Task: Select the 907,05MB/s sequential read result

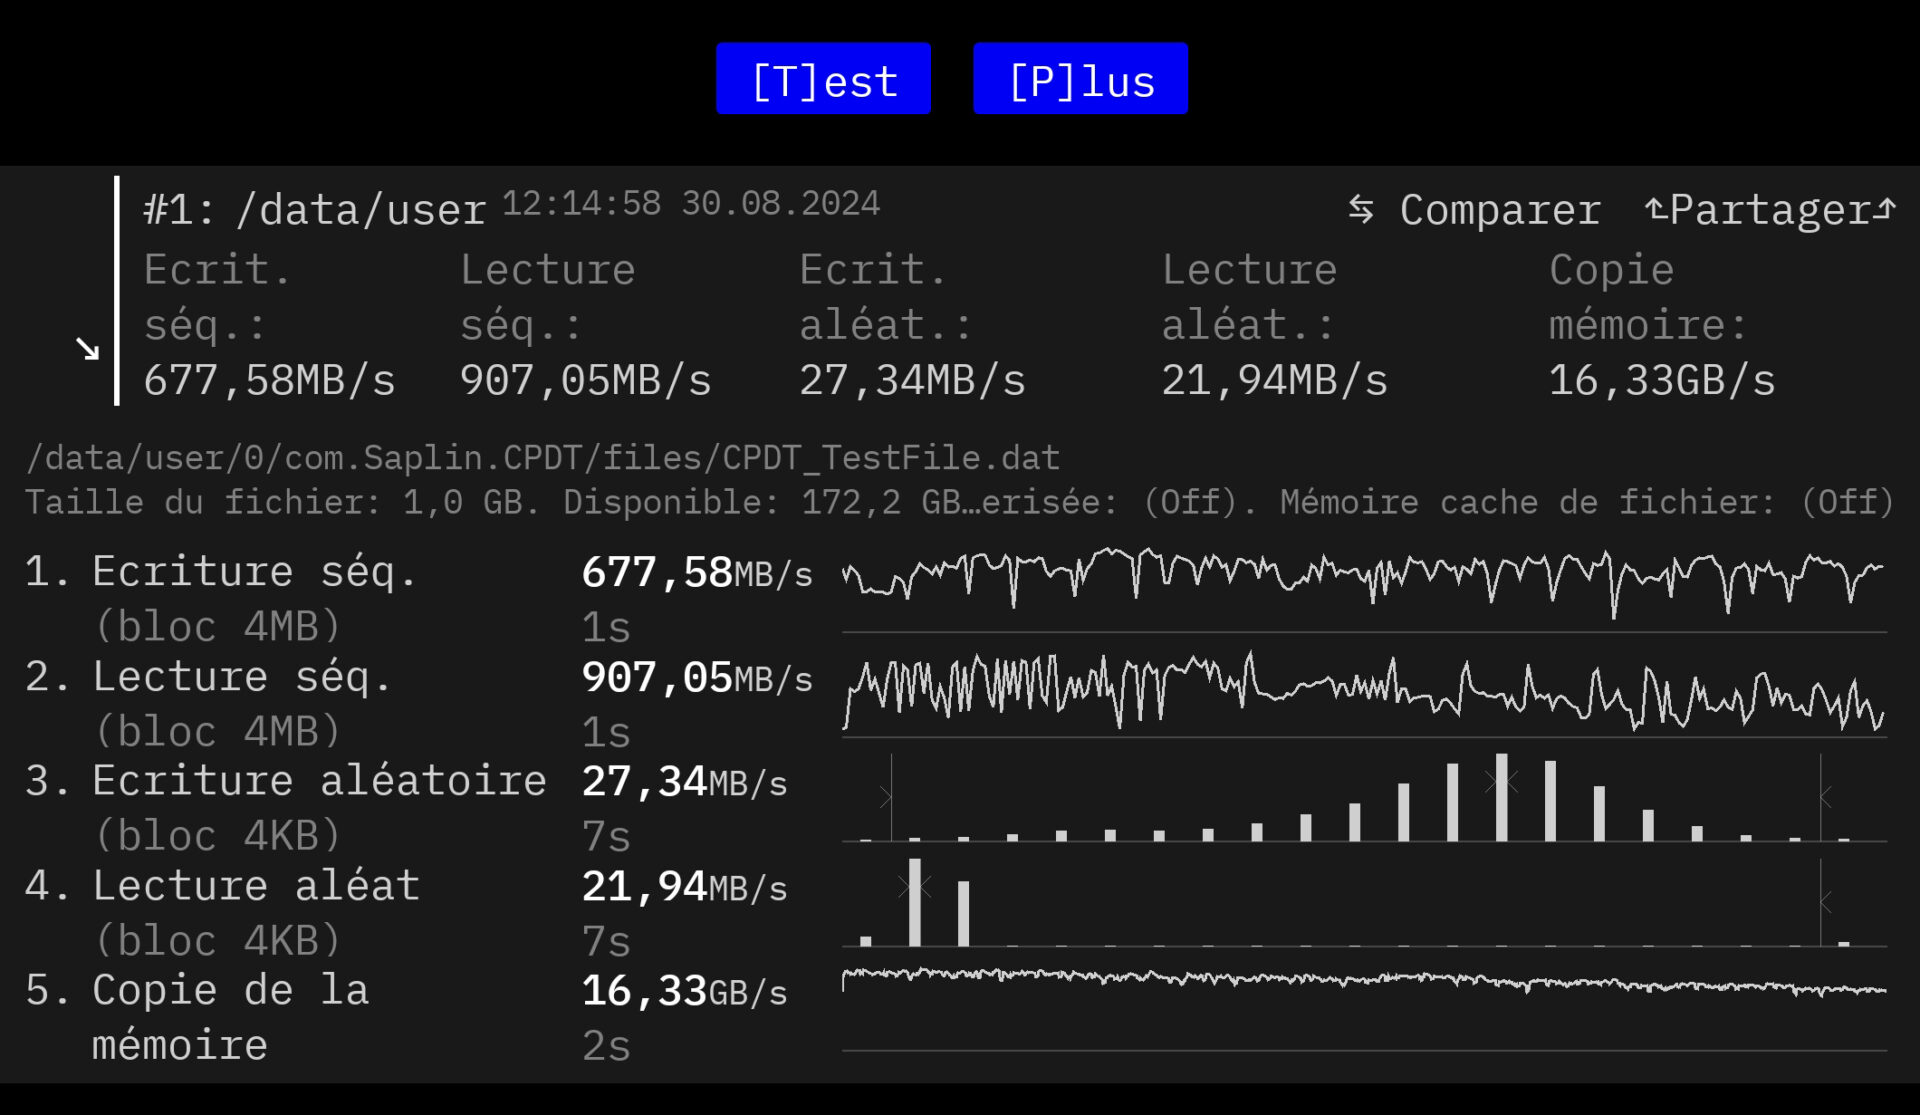Action: point(696,678)
